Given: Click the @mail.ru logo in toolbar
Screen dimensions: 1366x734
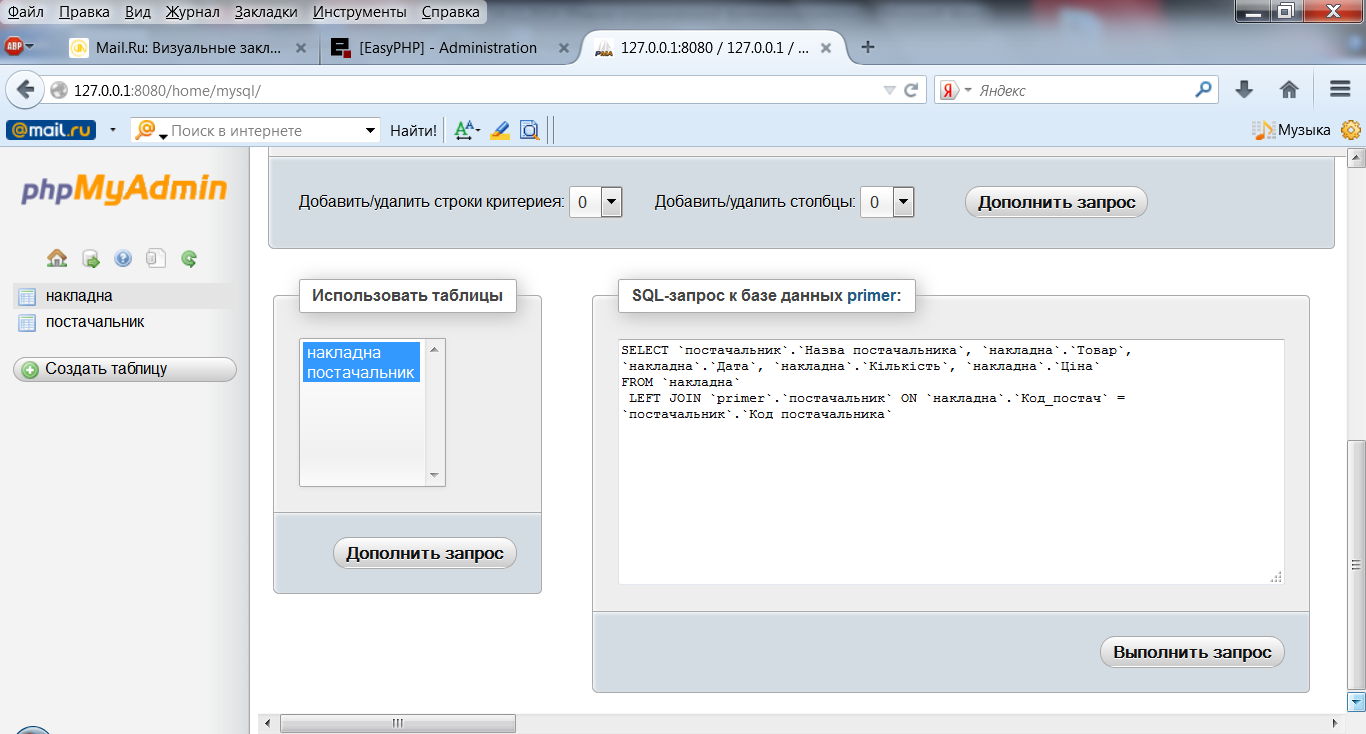Looking at the screenshot, I should click(51, 130).
